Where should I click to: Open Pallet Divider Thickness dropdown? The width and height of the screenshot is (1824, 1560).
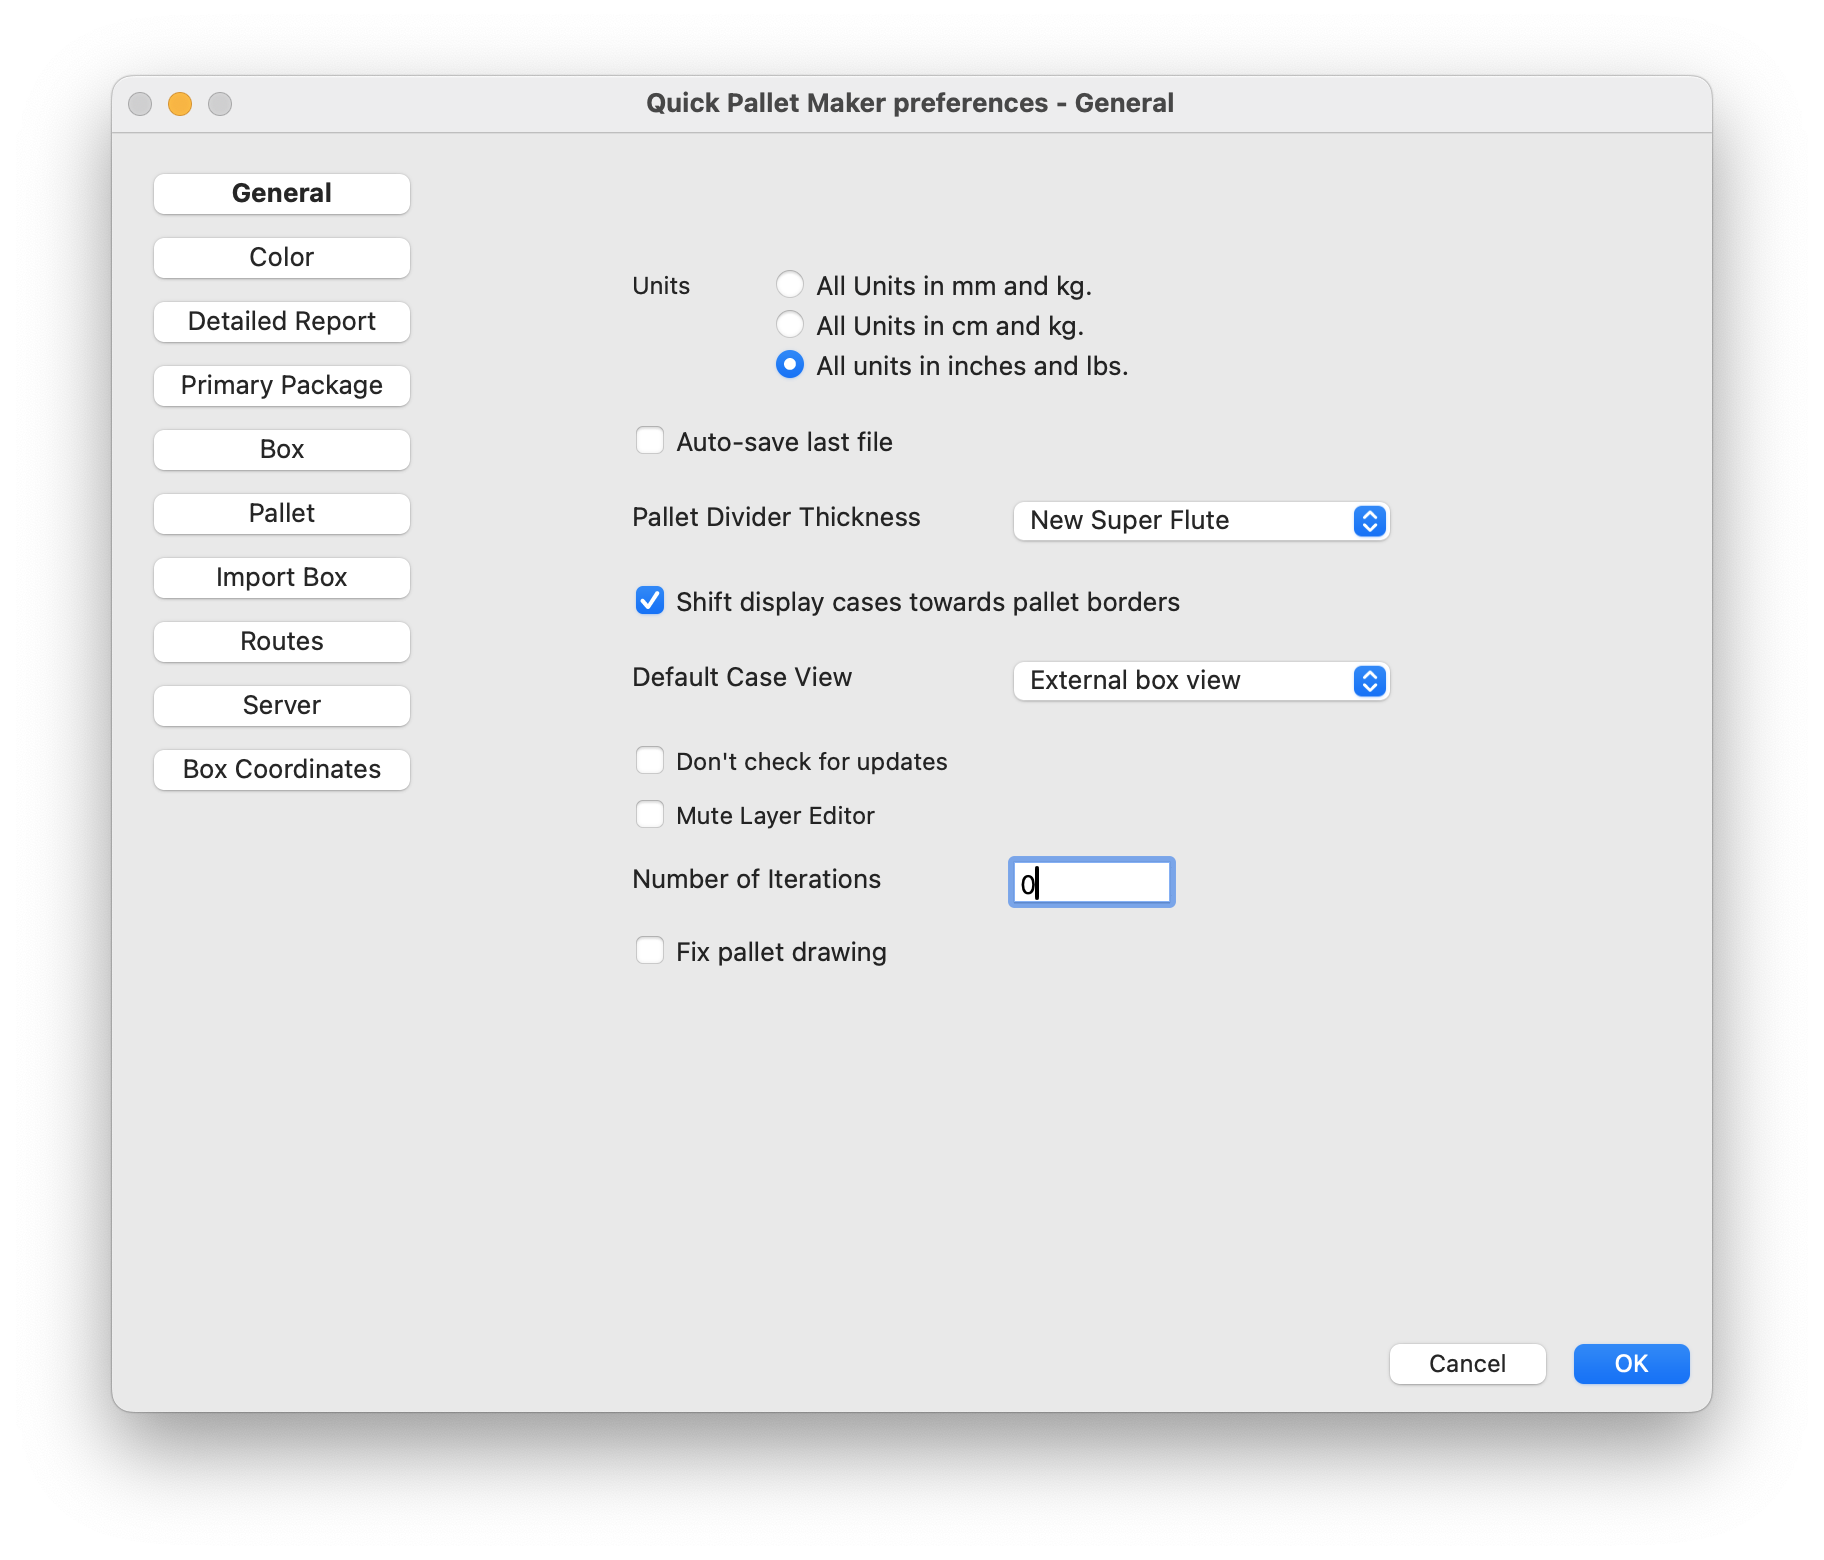point(1201,521)
